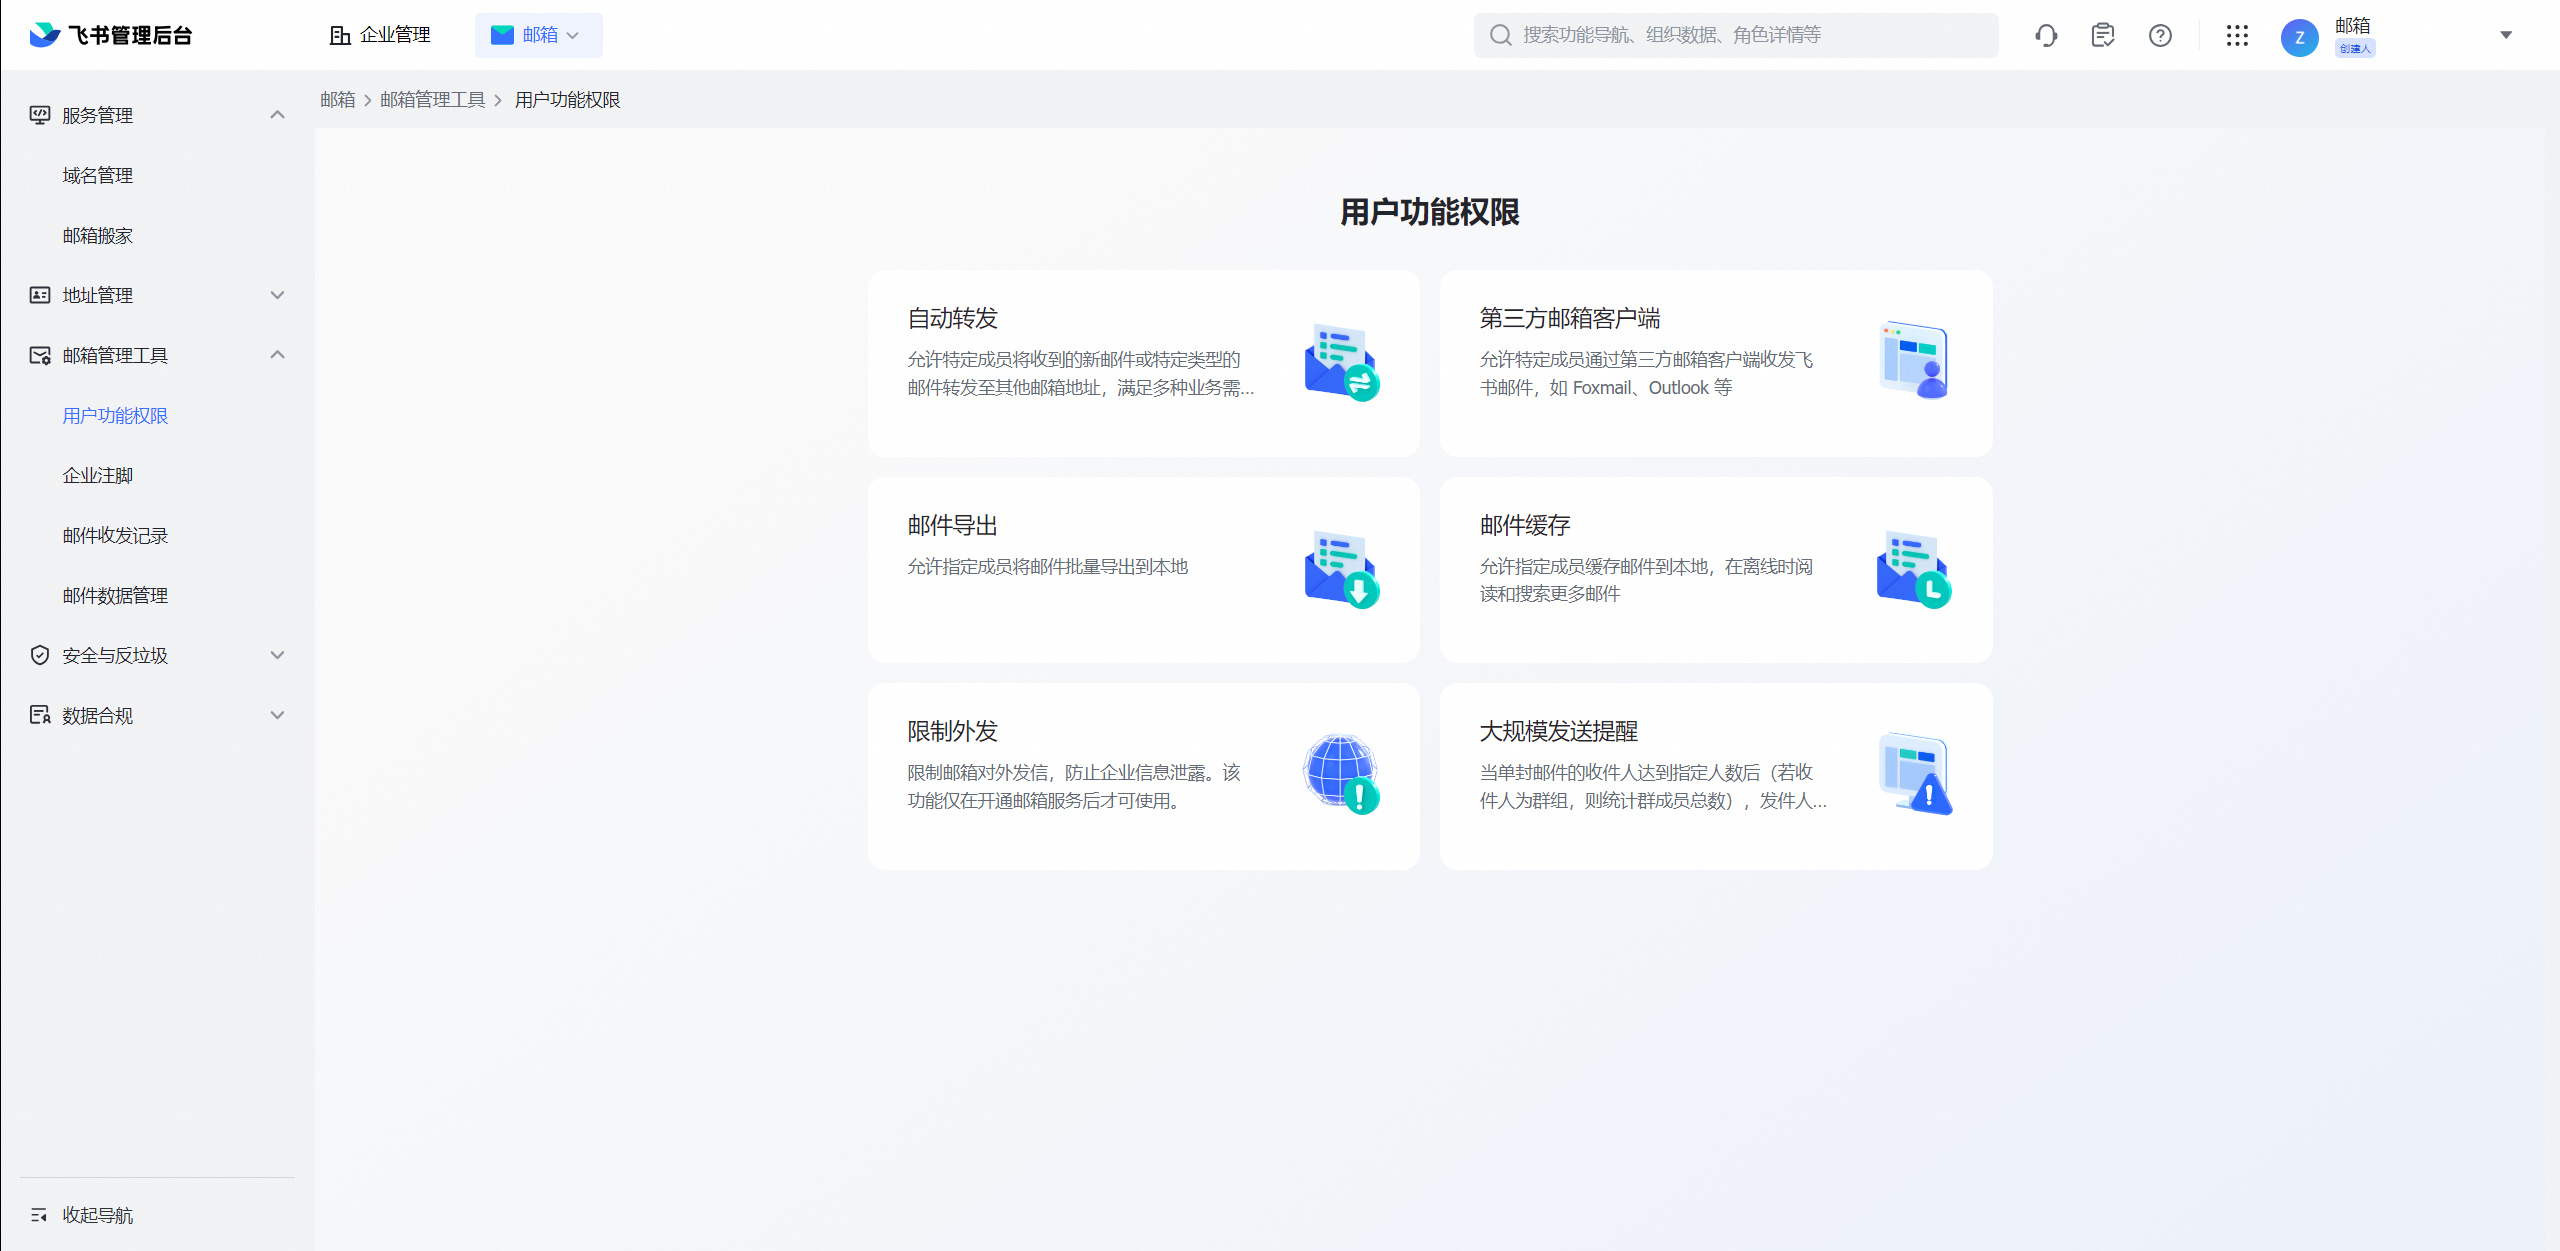
Task: Click the 邮箱管理工具 breadcrumb link
Action: 432,100
